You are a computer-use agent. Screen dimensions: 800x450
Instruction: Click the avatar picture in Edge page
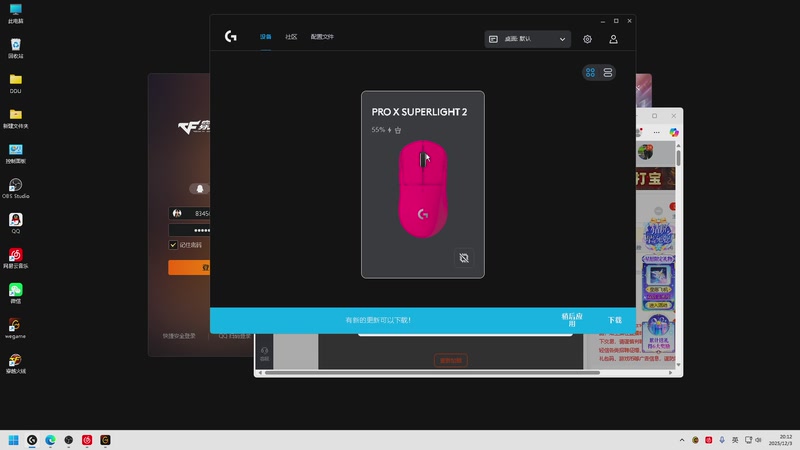(645, 152)
